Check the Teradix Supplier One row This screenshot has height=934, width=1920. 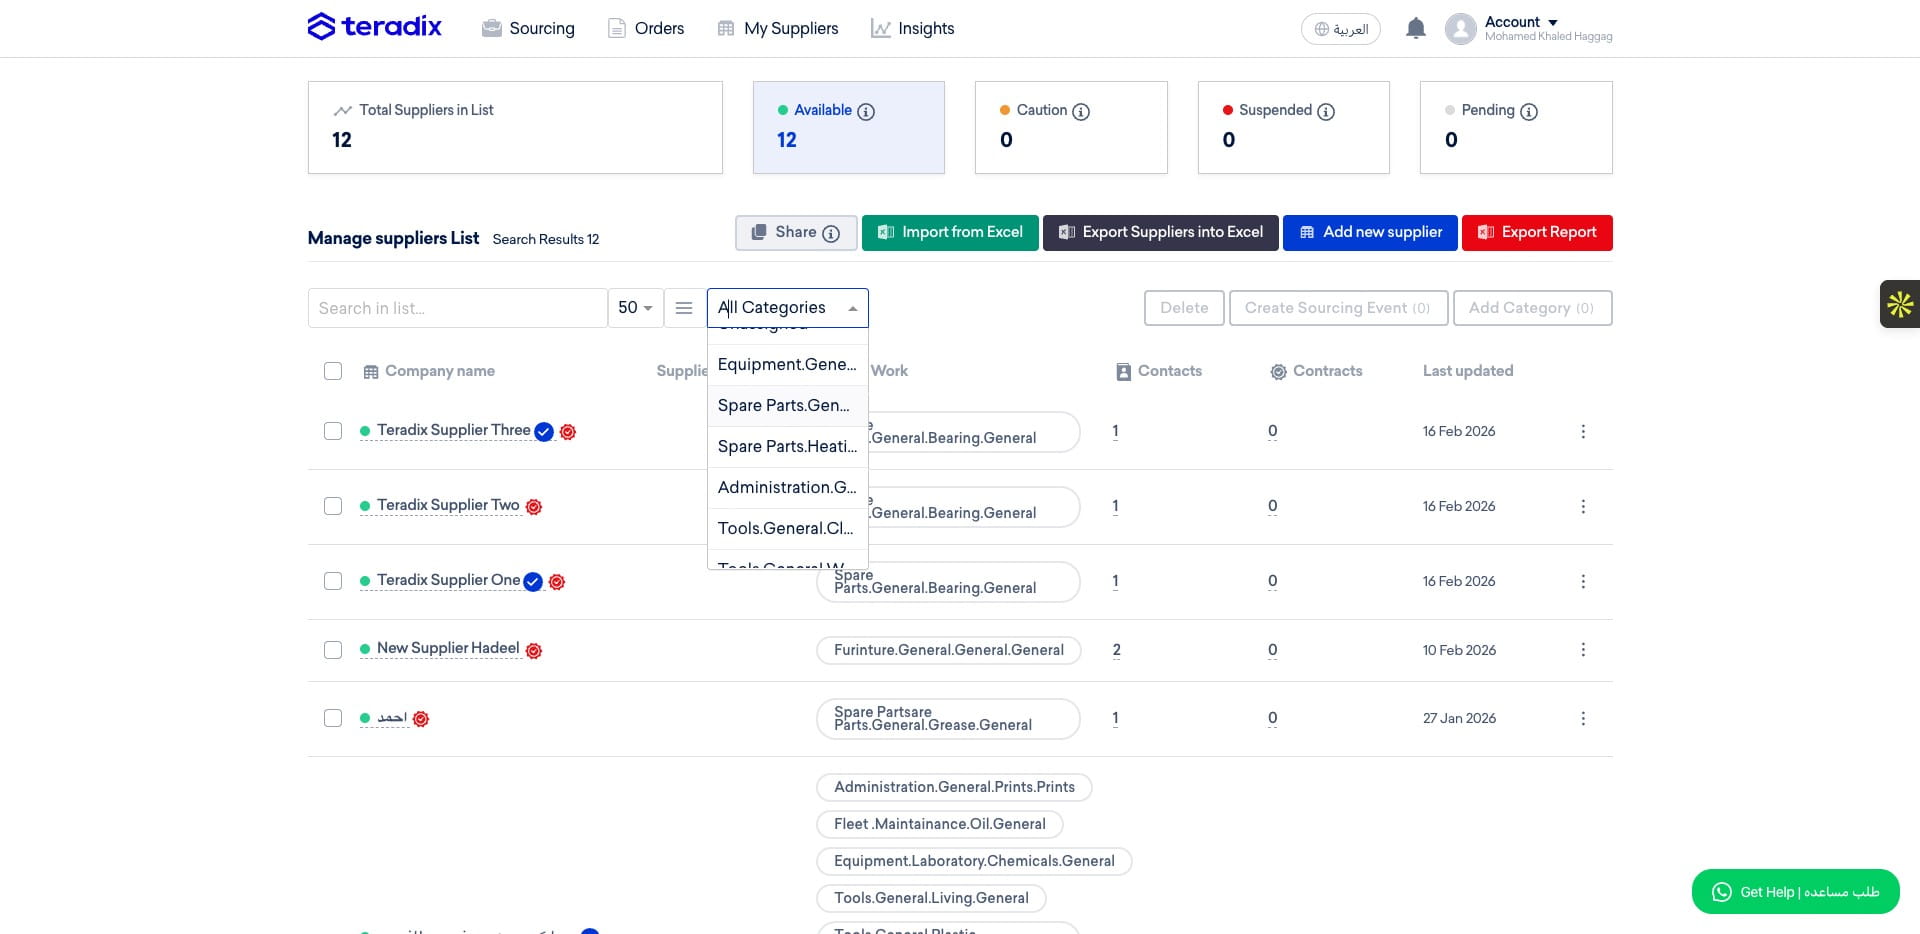pyautogui.click(x=333, y=581)
